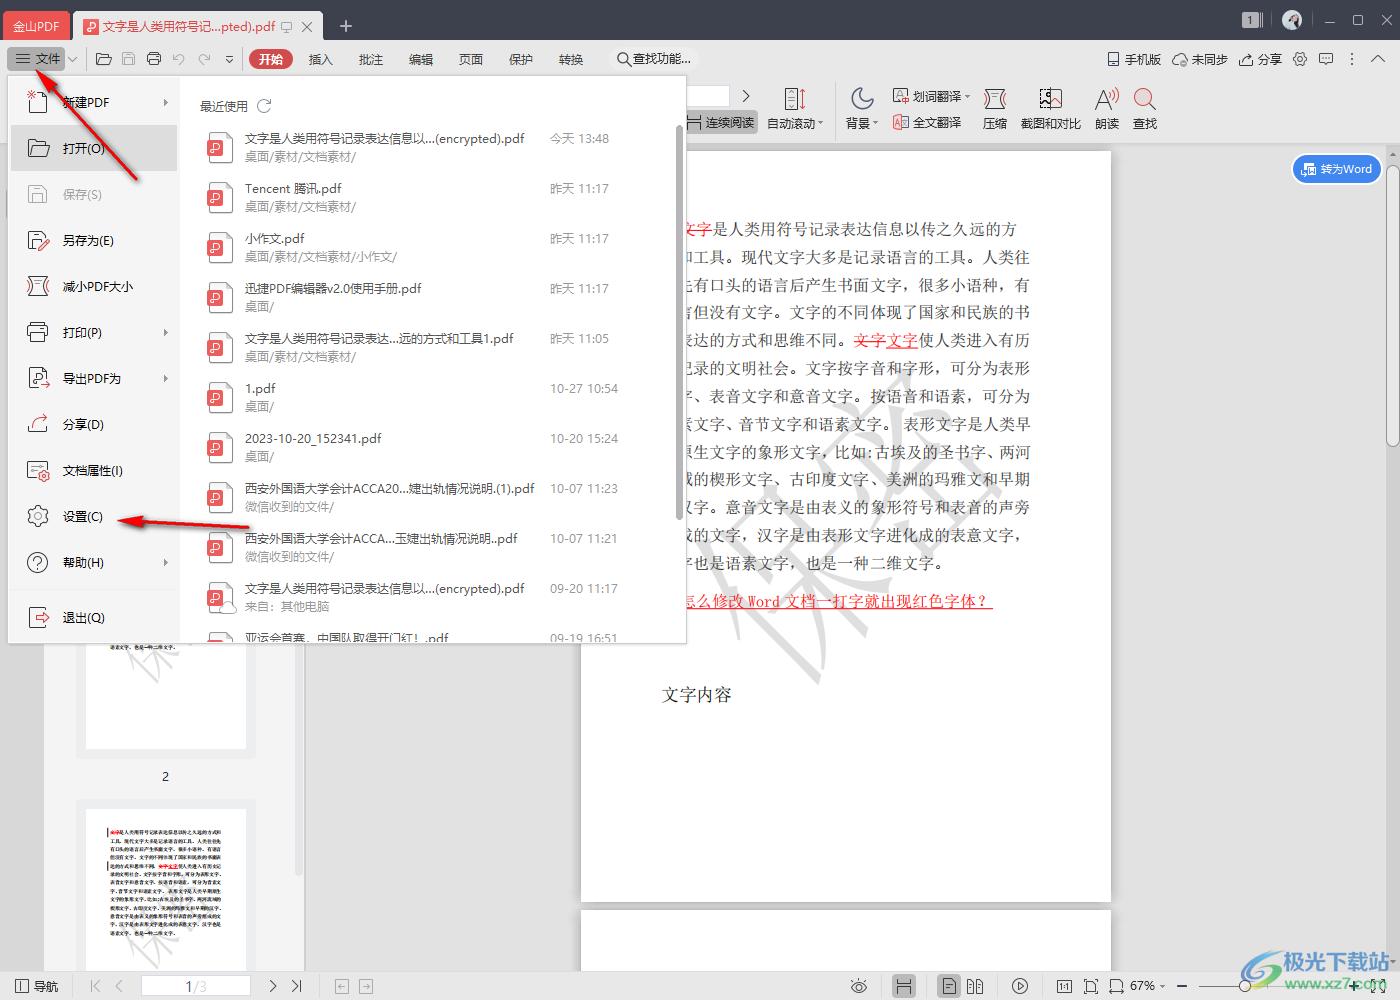1400x1000 pixels.
Task: Open the 压缩 compress tool
Action: click(995, 109)
